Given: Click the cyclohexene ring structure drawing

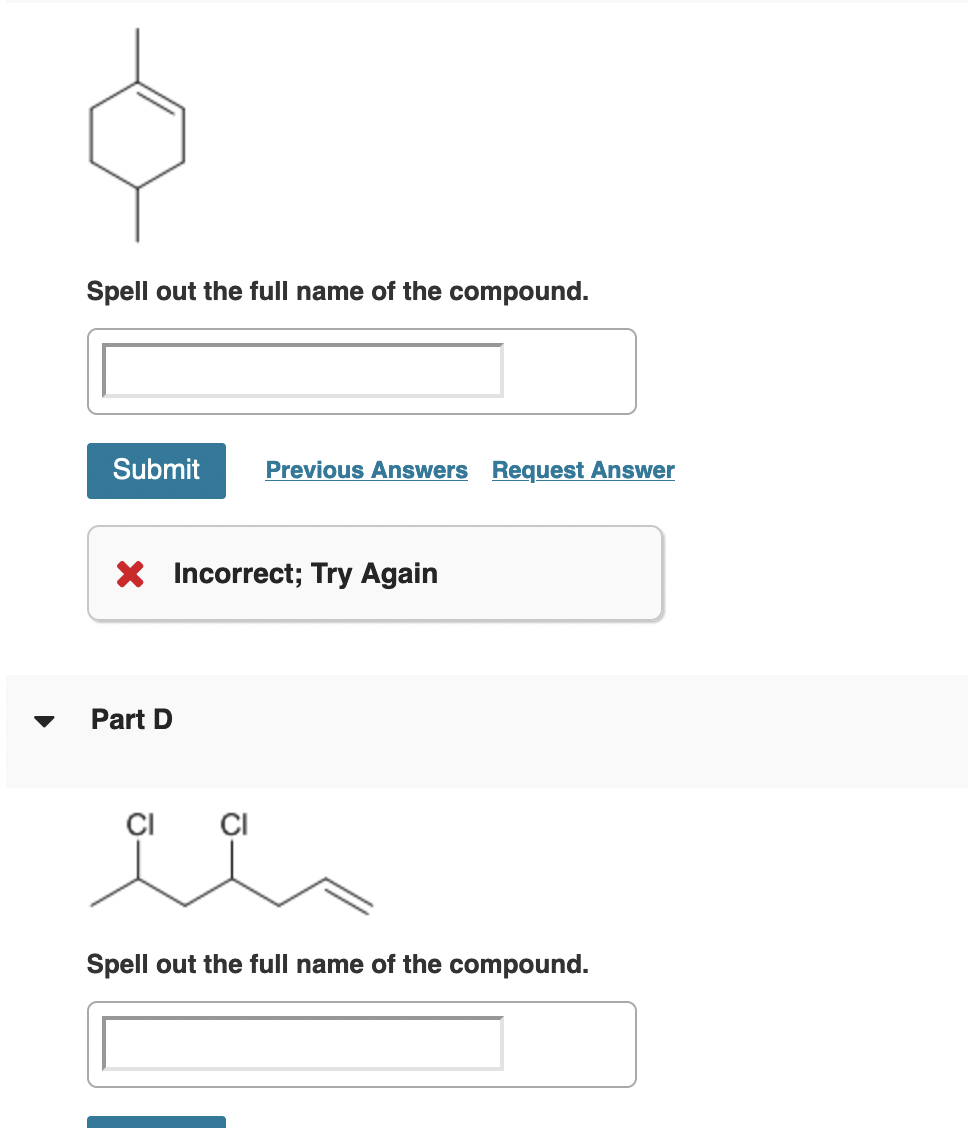Looking at the screenshot, I should pos(137,137).
